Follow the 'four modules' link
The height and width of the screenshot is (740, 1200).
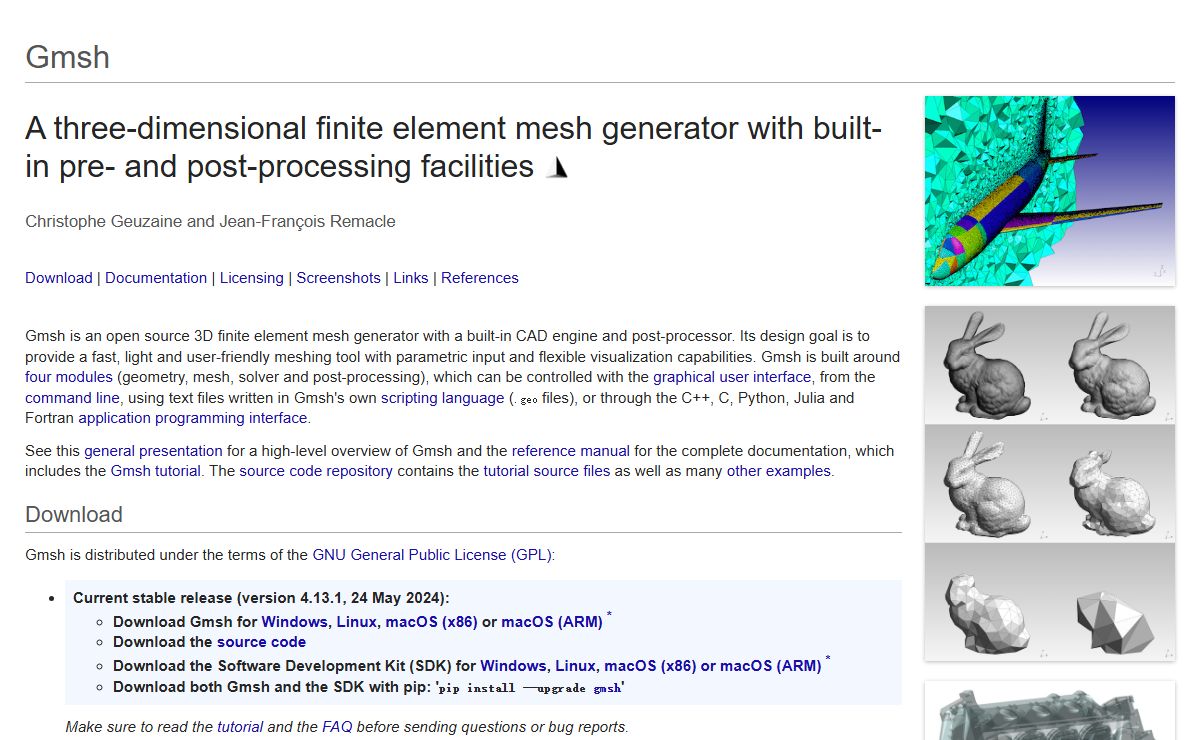pos(68,377)
